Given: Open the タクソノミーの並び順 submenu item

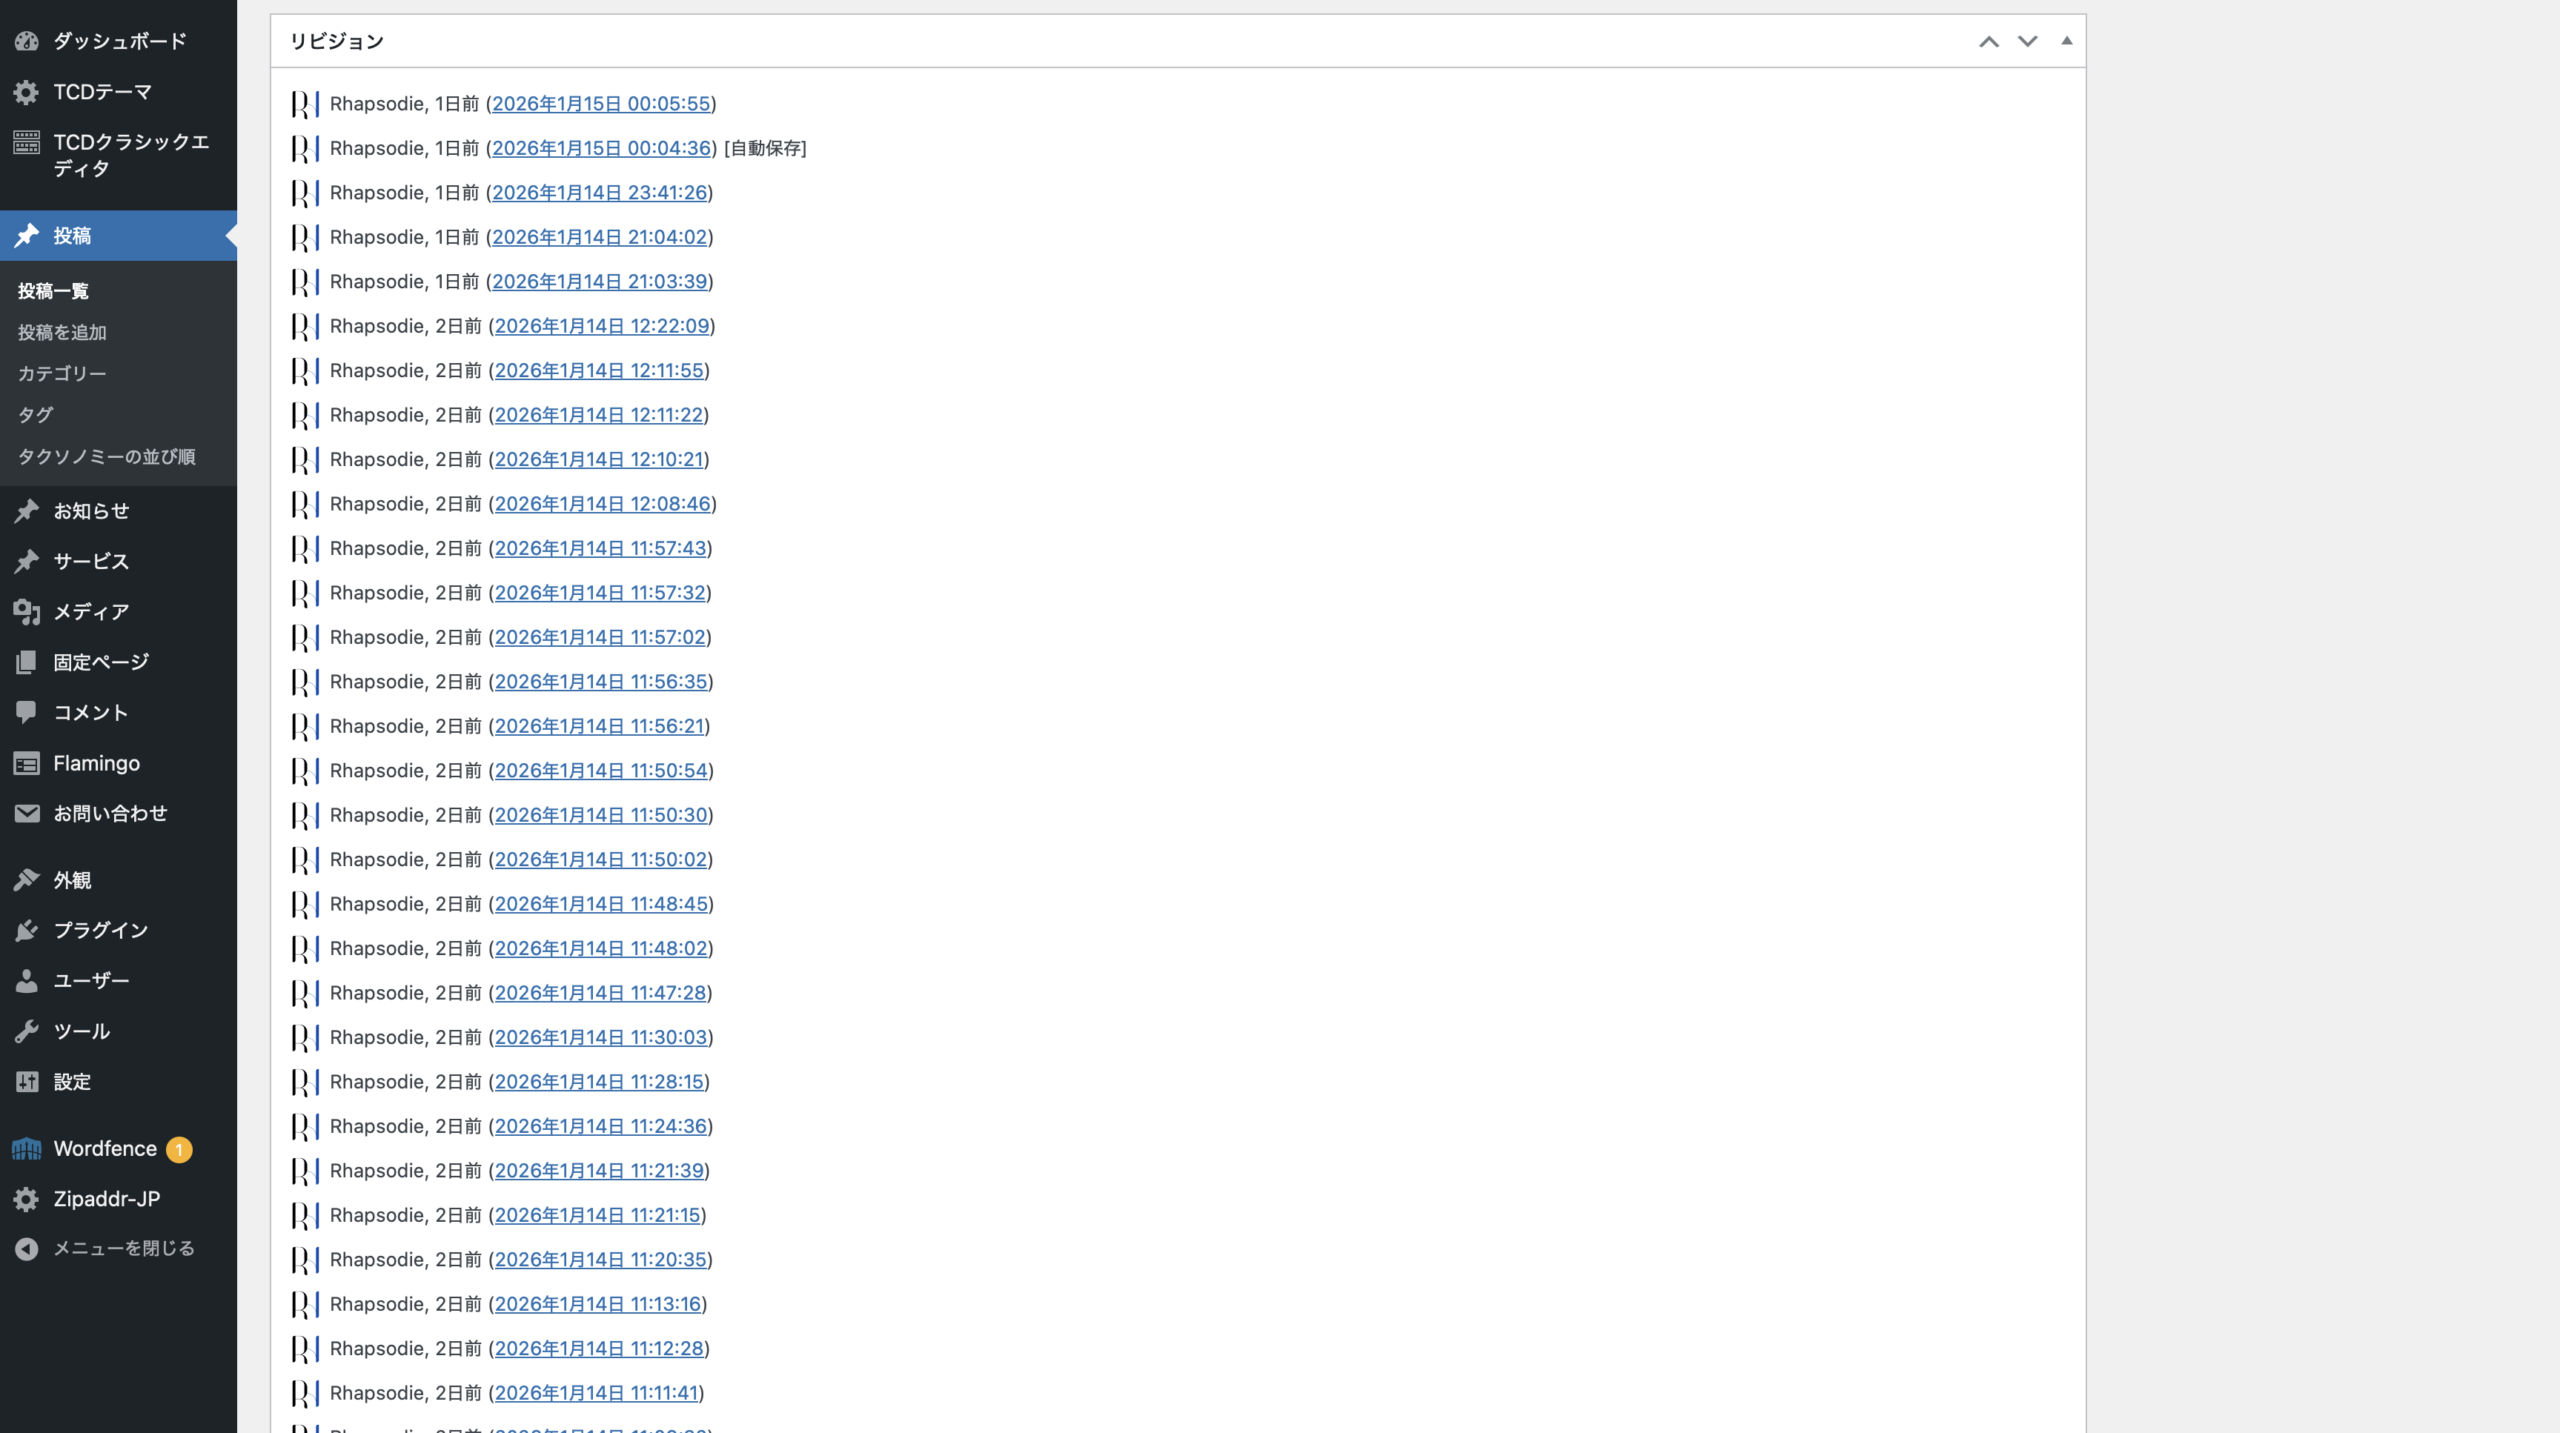Looking at the screenshot, I should click(x=107, y=456).
